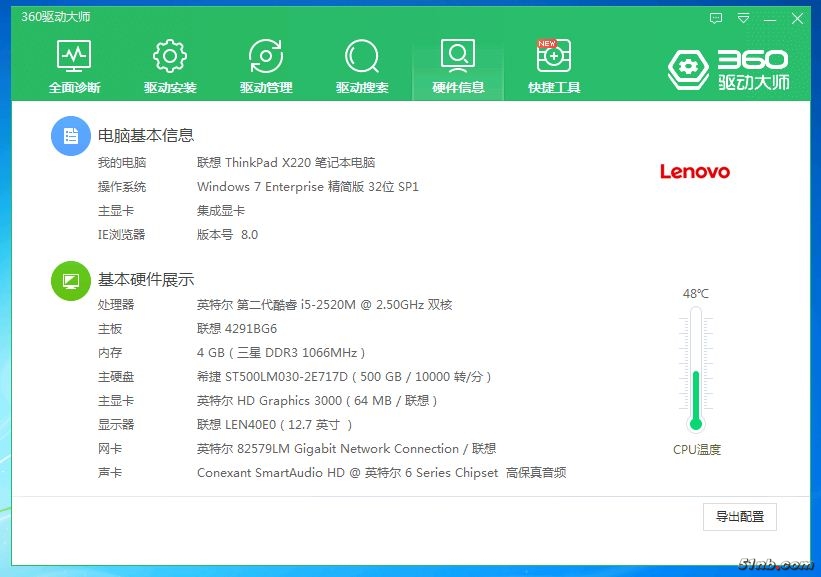Click the 我的电脑 label
821x577 pixels.
[x=121, y=163]
